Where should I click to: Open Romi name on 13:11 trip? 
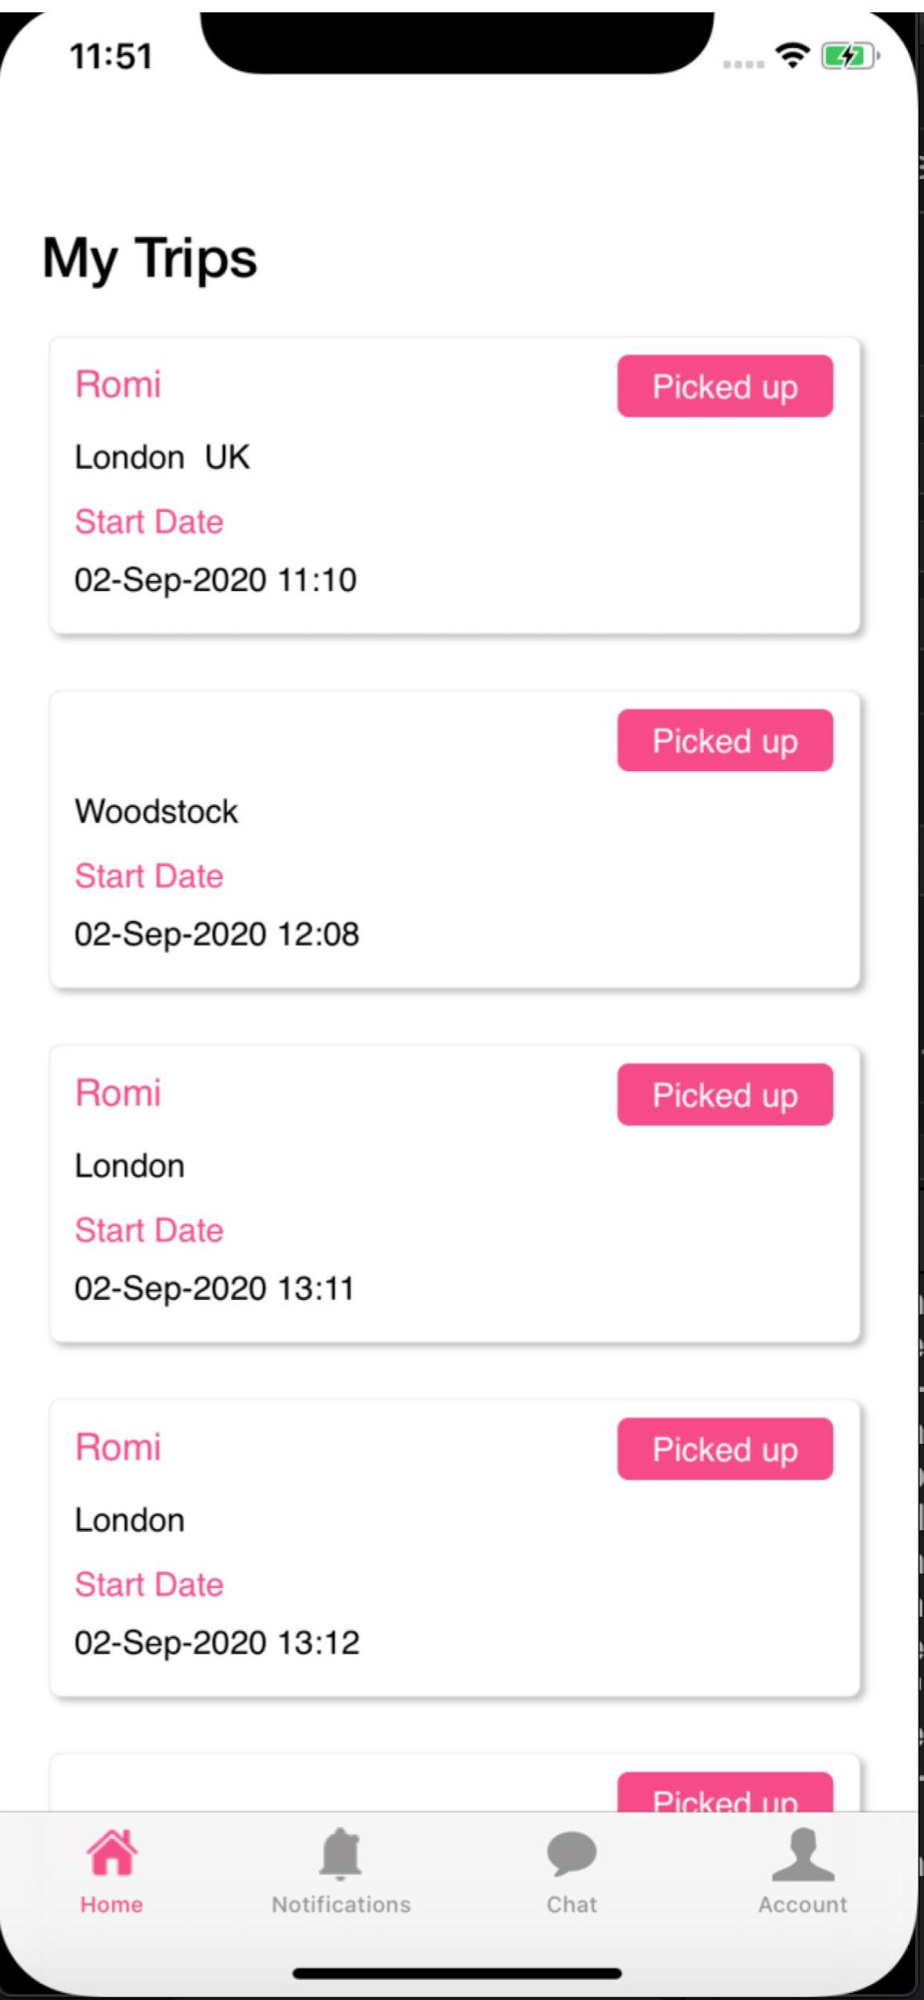pos(118,1092)
